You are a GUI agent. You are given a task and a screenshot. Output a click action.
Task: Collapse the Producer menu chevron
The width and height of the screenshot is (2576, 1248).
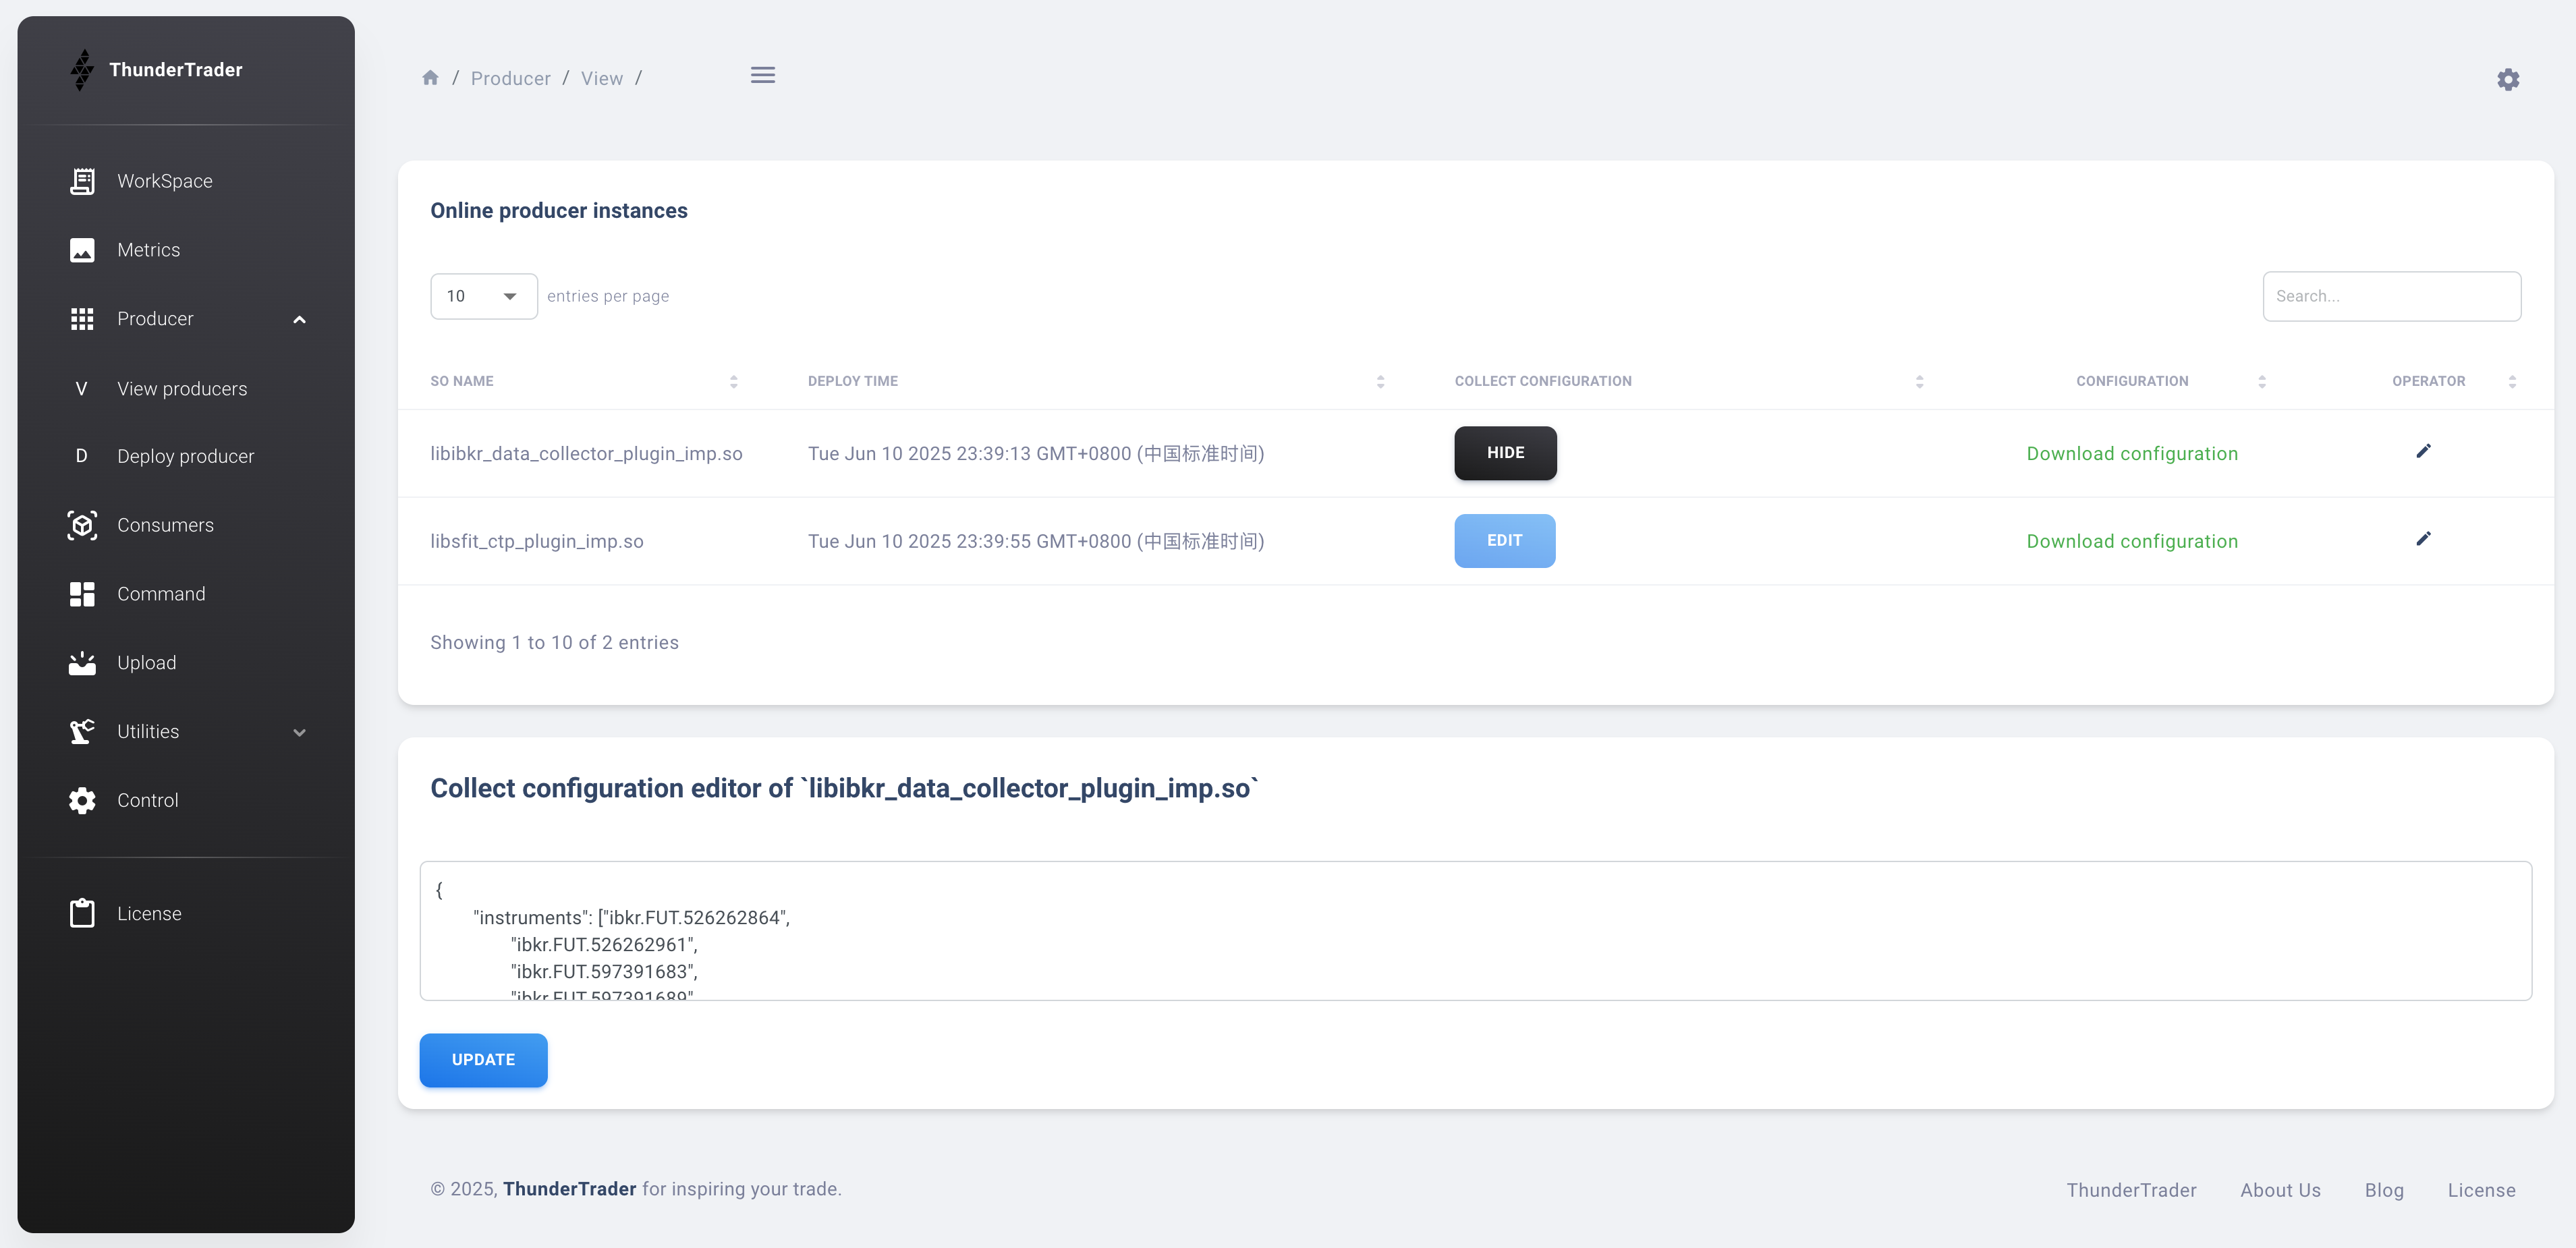(x=299, y=320)
